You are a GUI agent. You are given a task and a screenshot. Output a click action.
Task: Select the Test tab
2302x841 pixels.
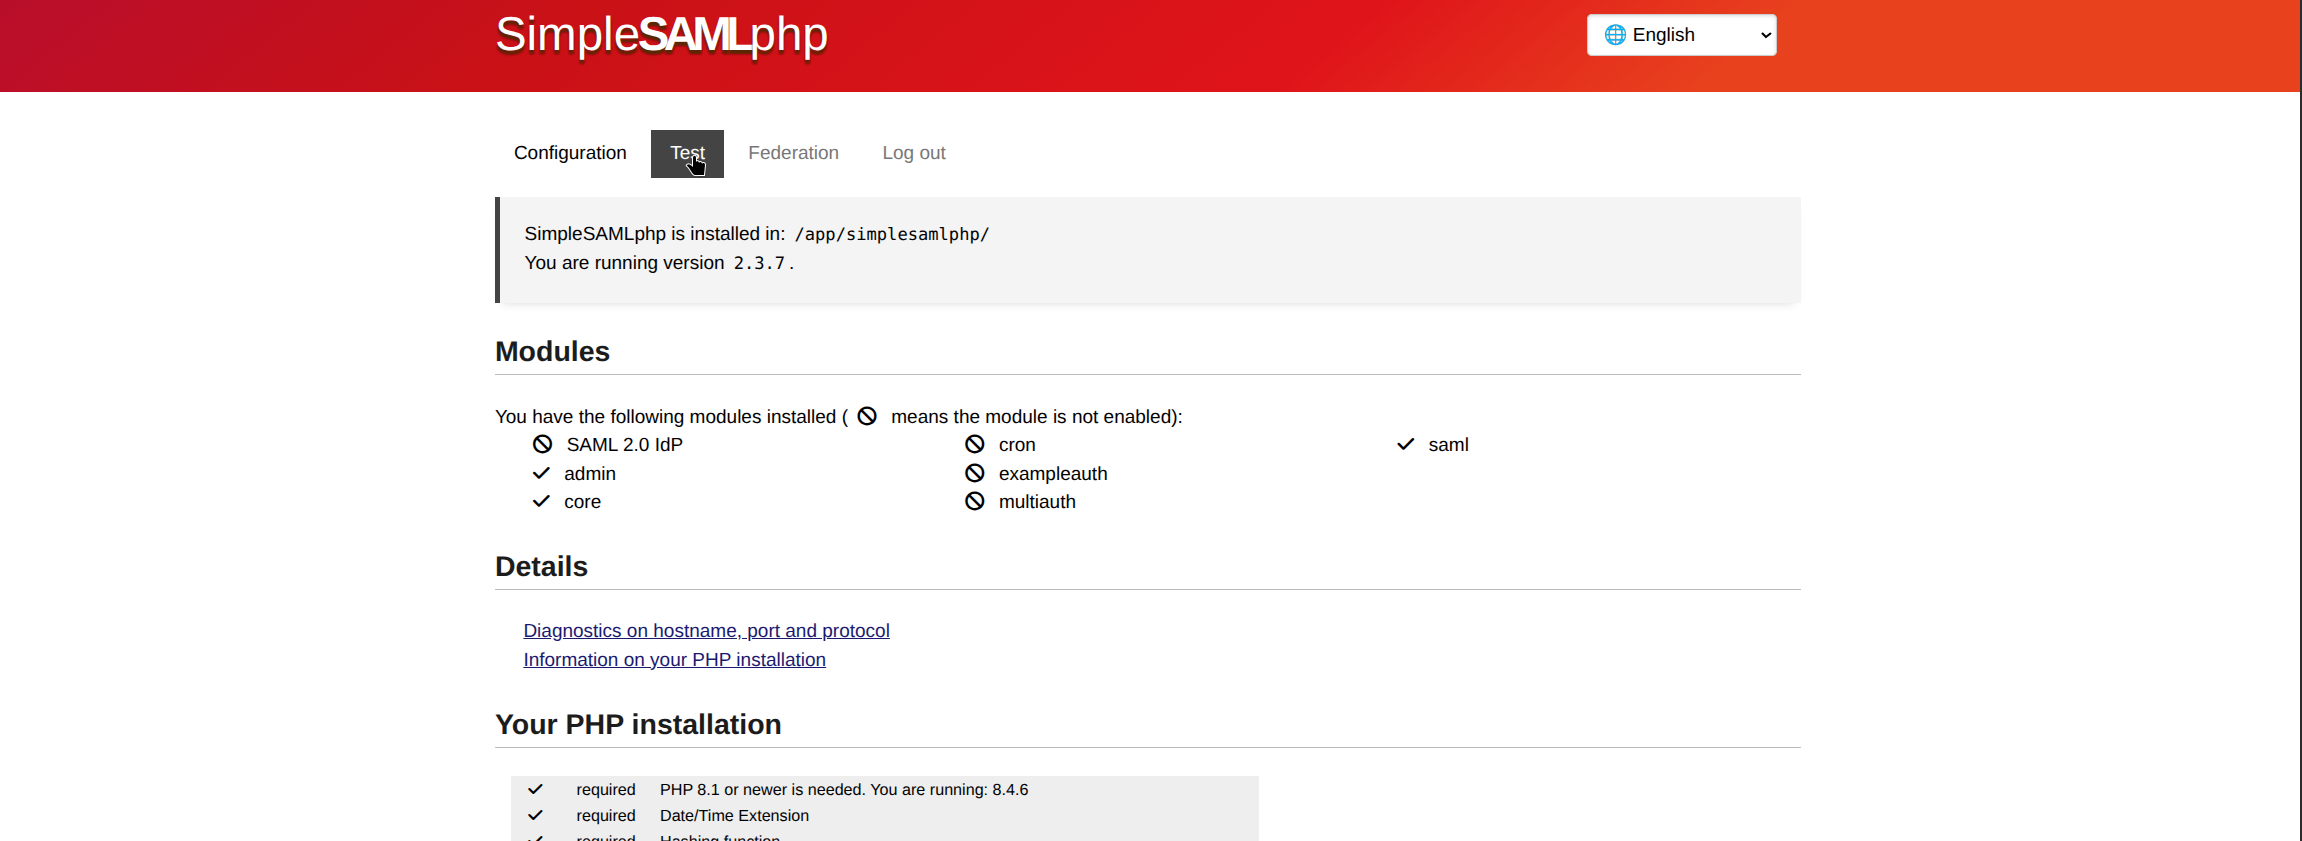point(687,153)
